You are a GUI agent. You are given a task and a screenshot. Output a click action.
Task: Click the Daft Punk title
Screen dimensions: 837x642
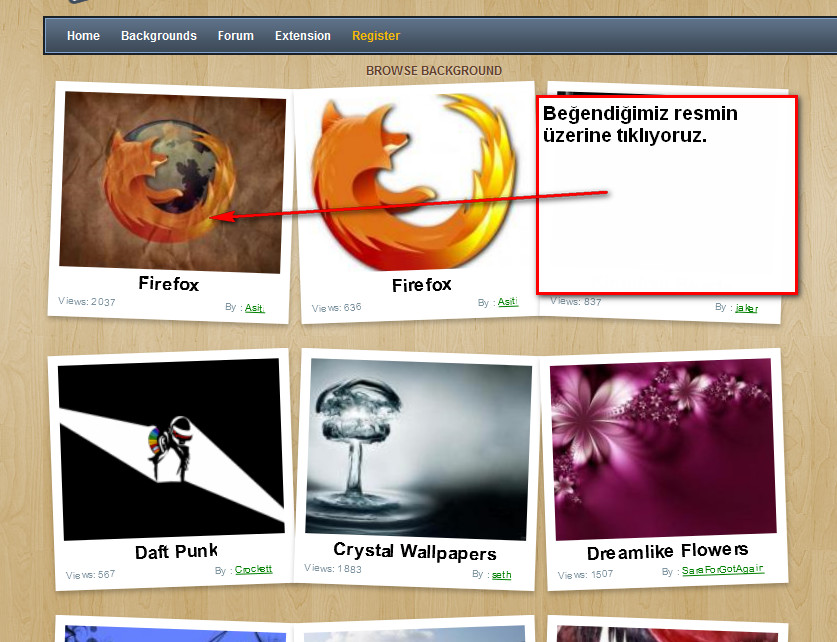tap(176, 552)
